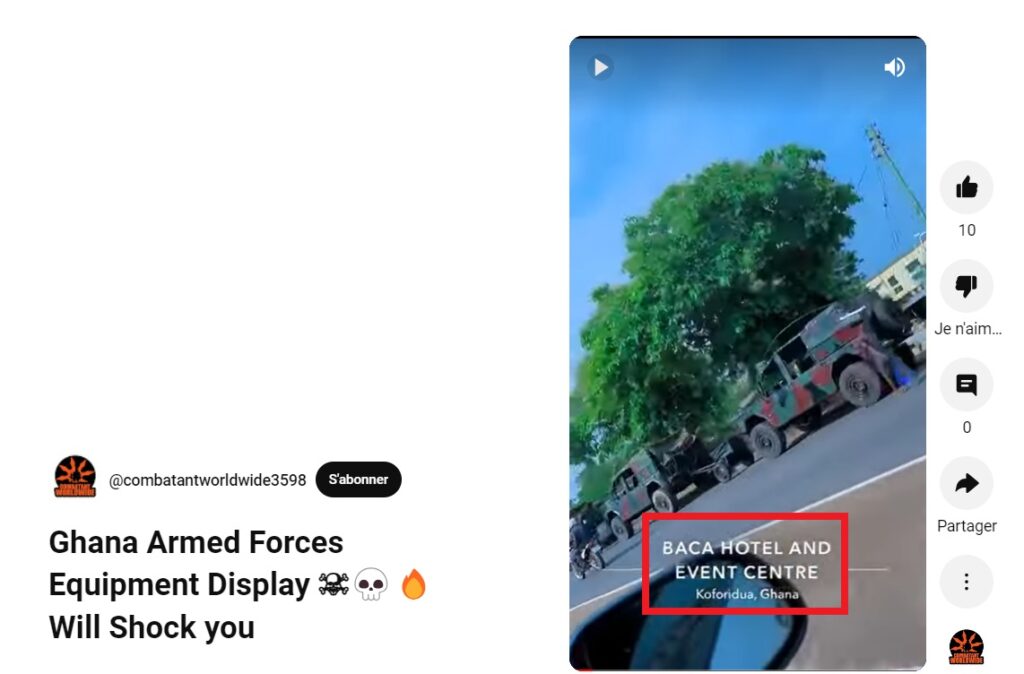Click the fire emoji in the title
The image size is (1024, 674).
(413, 584)
